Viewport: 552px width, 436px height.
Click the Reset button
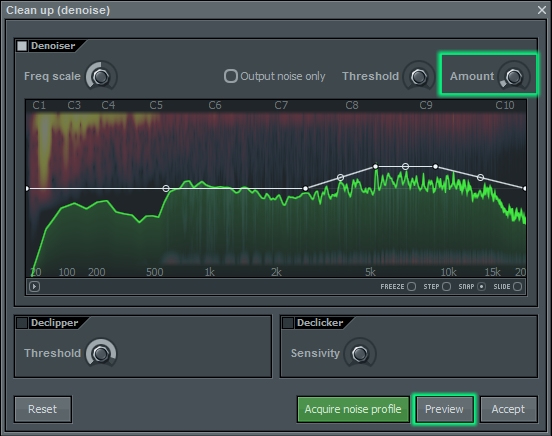[43, 409]
